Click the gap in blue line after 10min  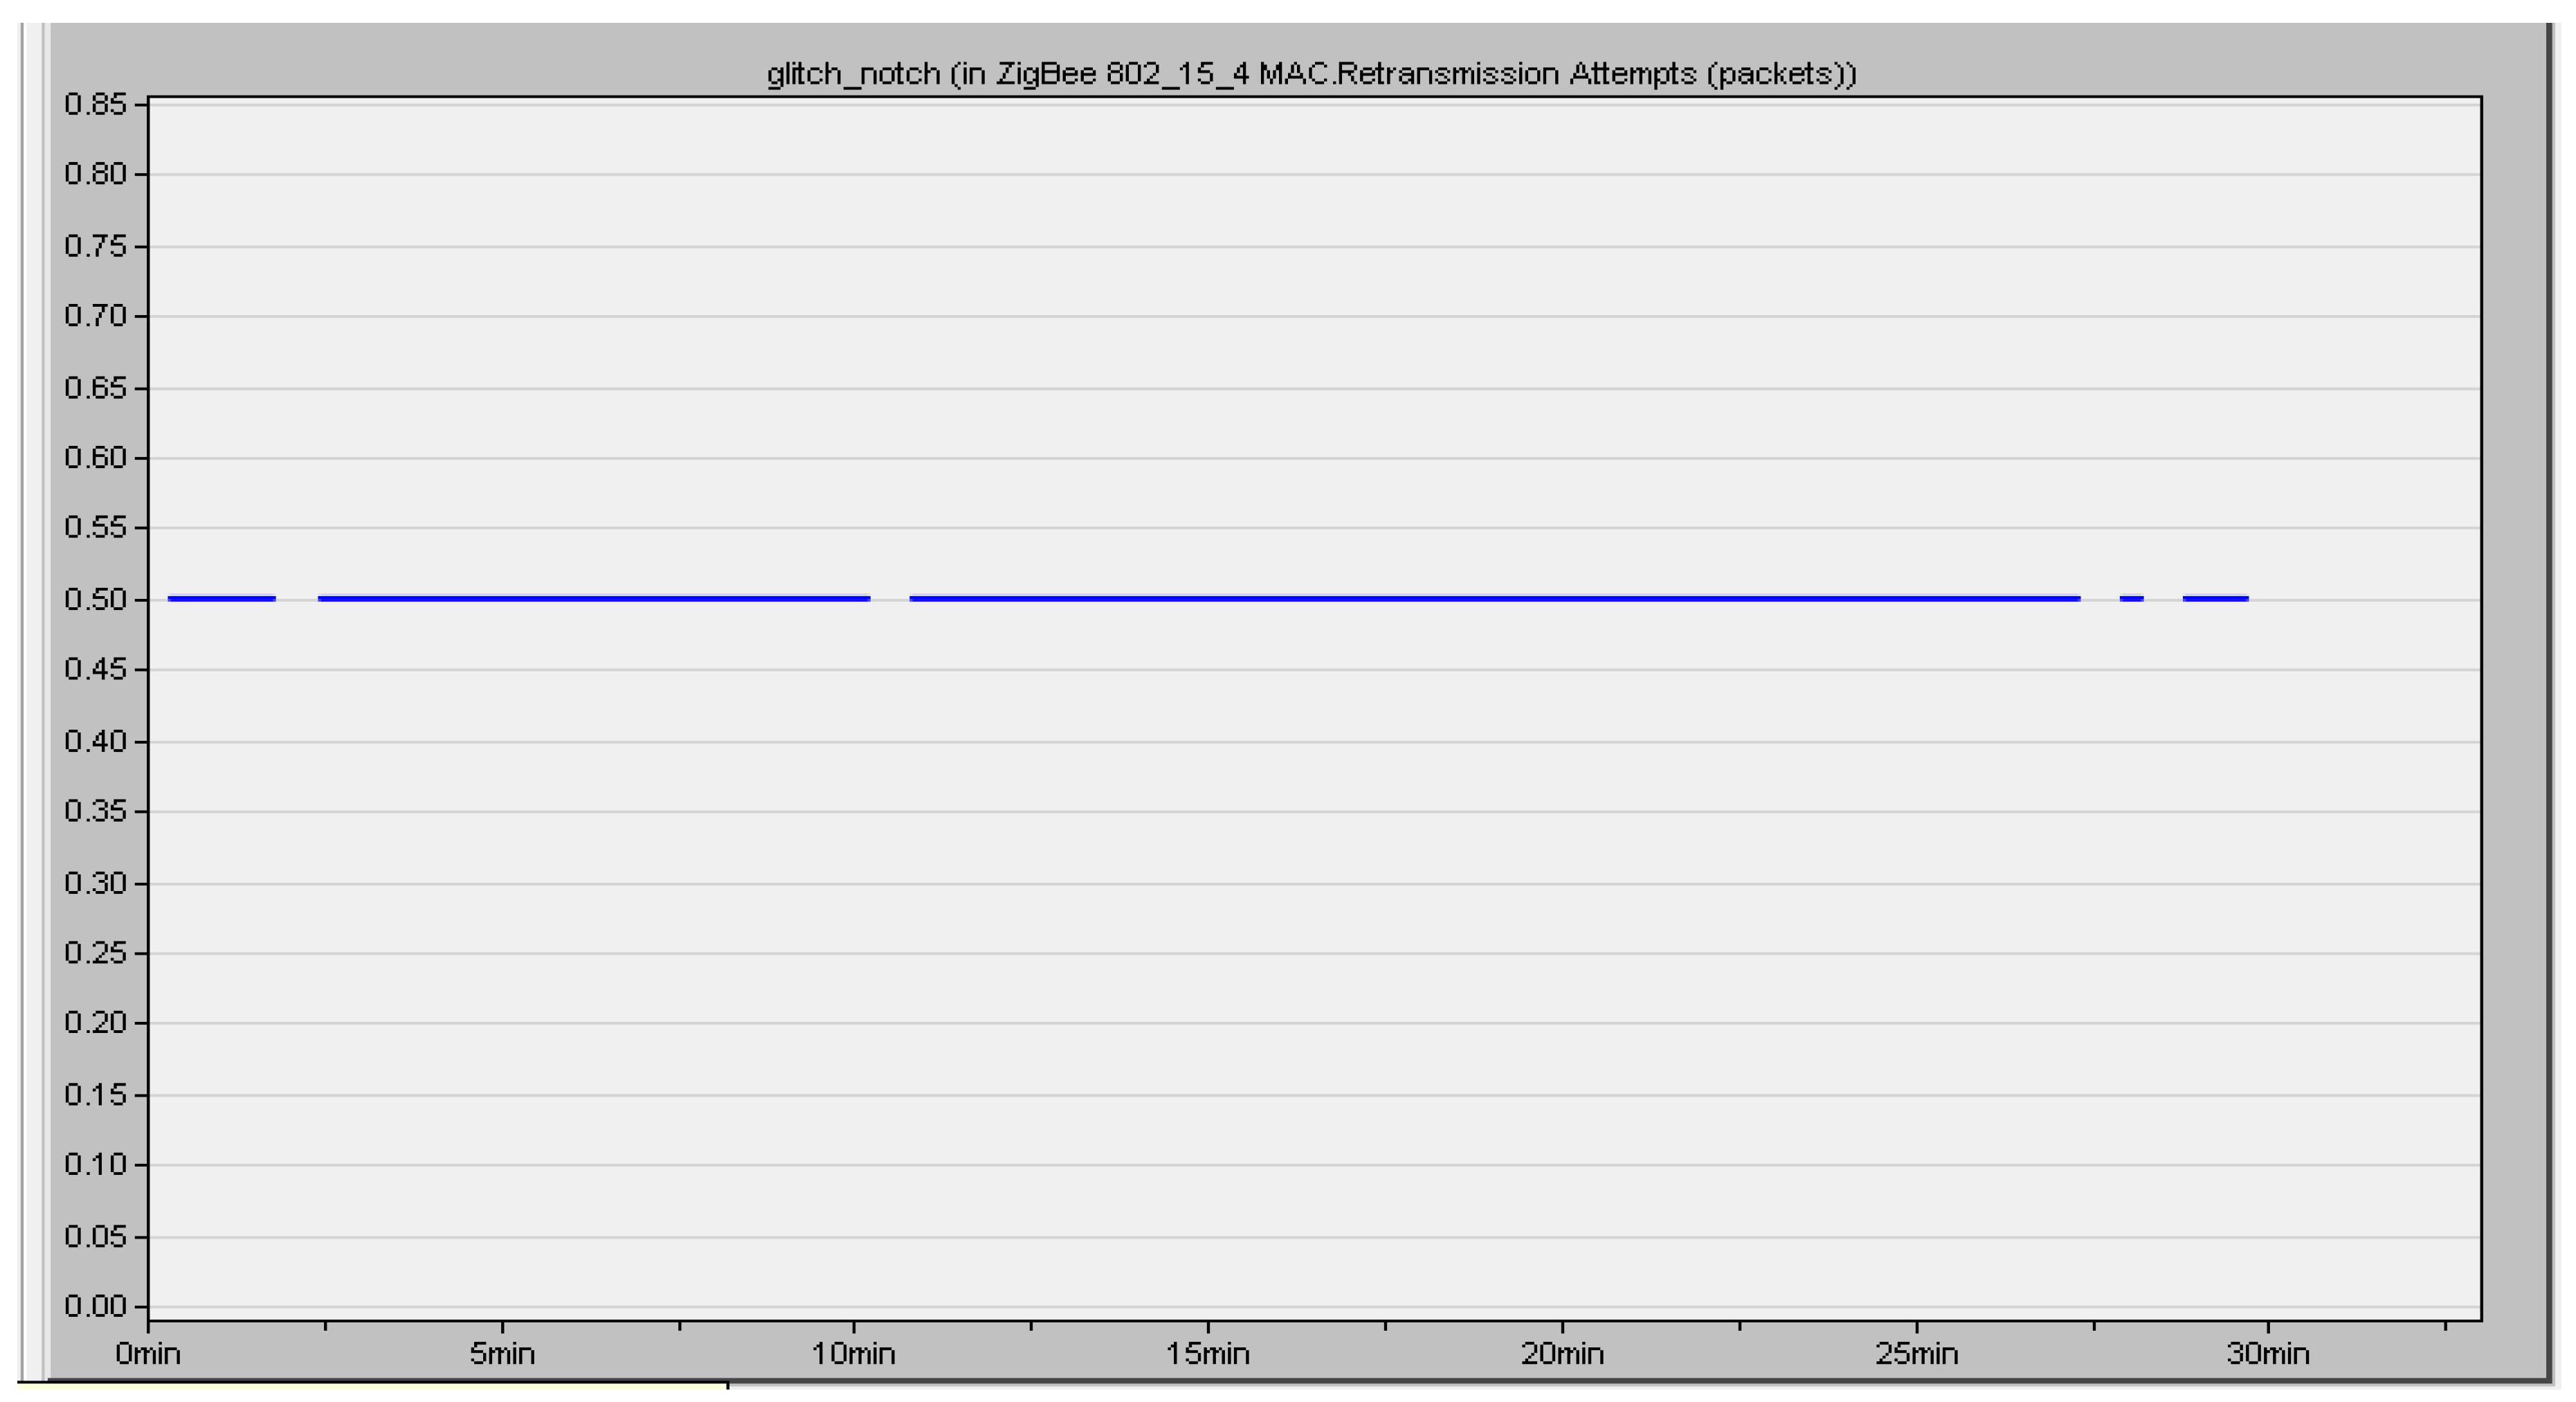[890, 598]
